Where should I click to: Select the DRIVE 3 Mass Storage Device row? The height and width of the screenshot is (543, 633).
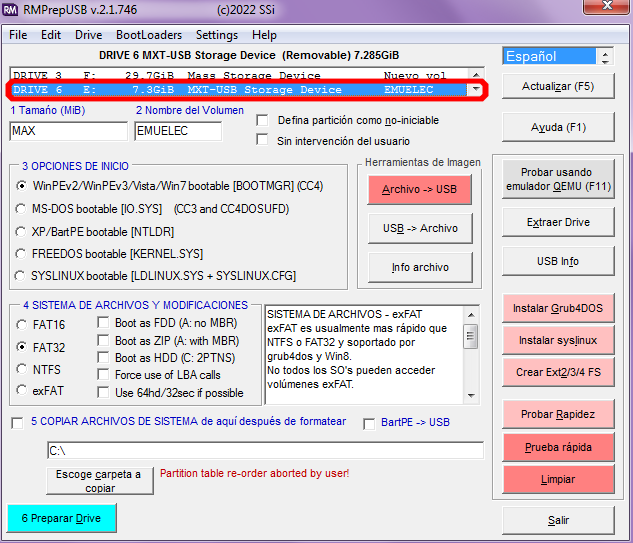[x=239, y=75]
